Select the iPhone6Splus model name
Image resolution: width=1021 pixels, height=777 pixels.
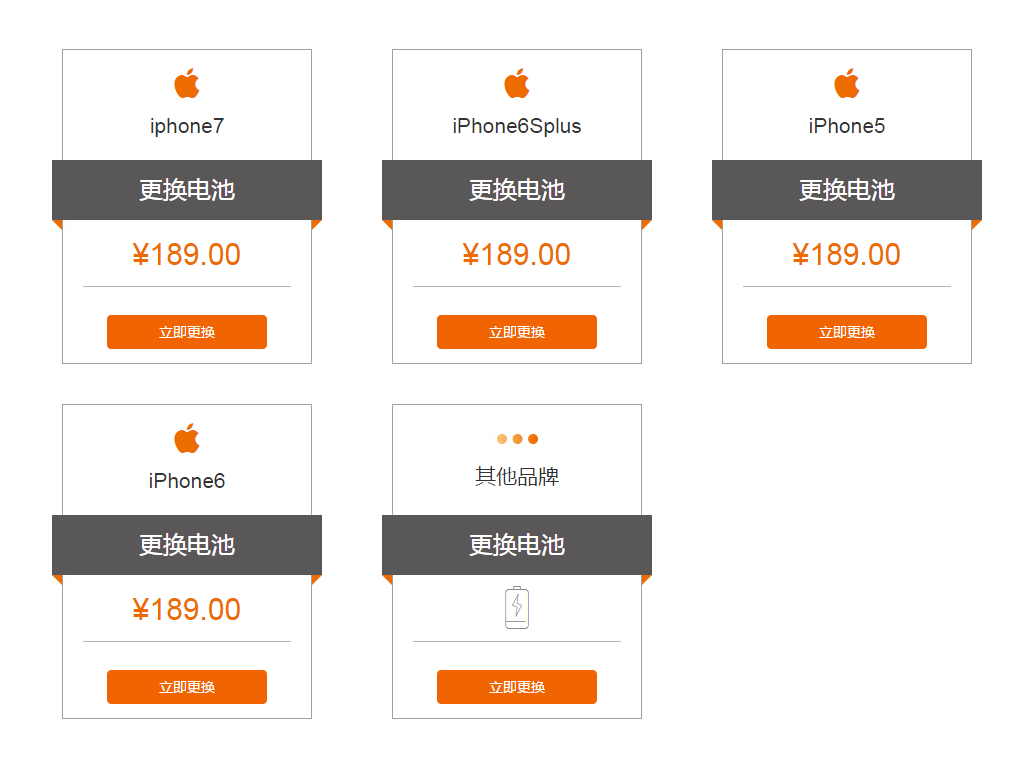517,126
